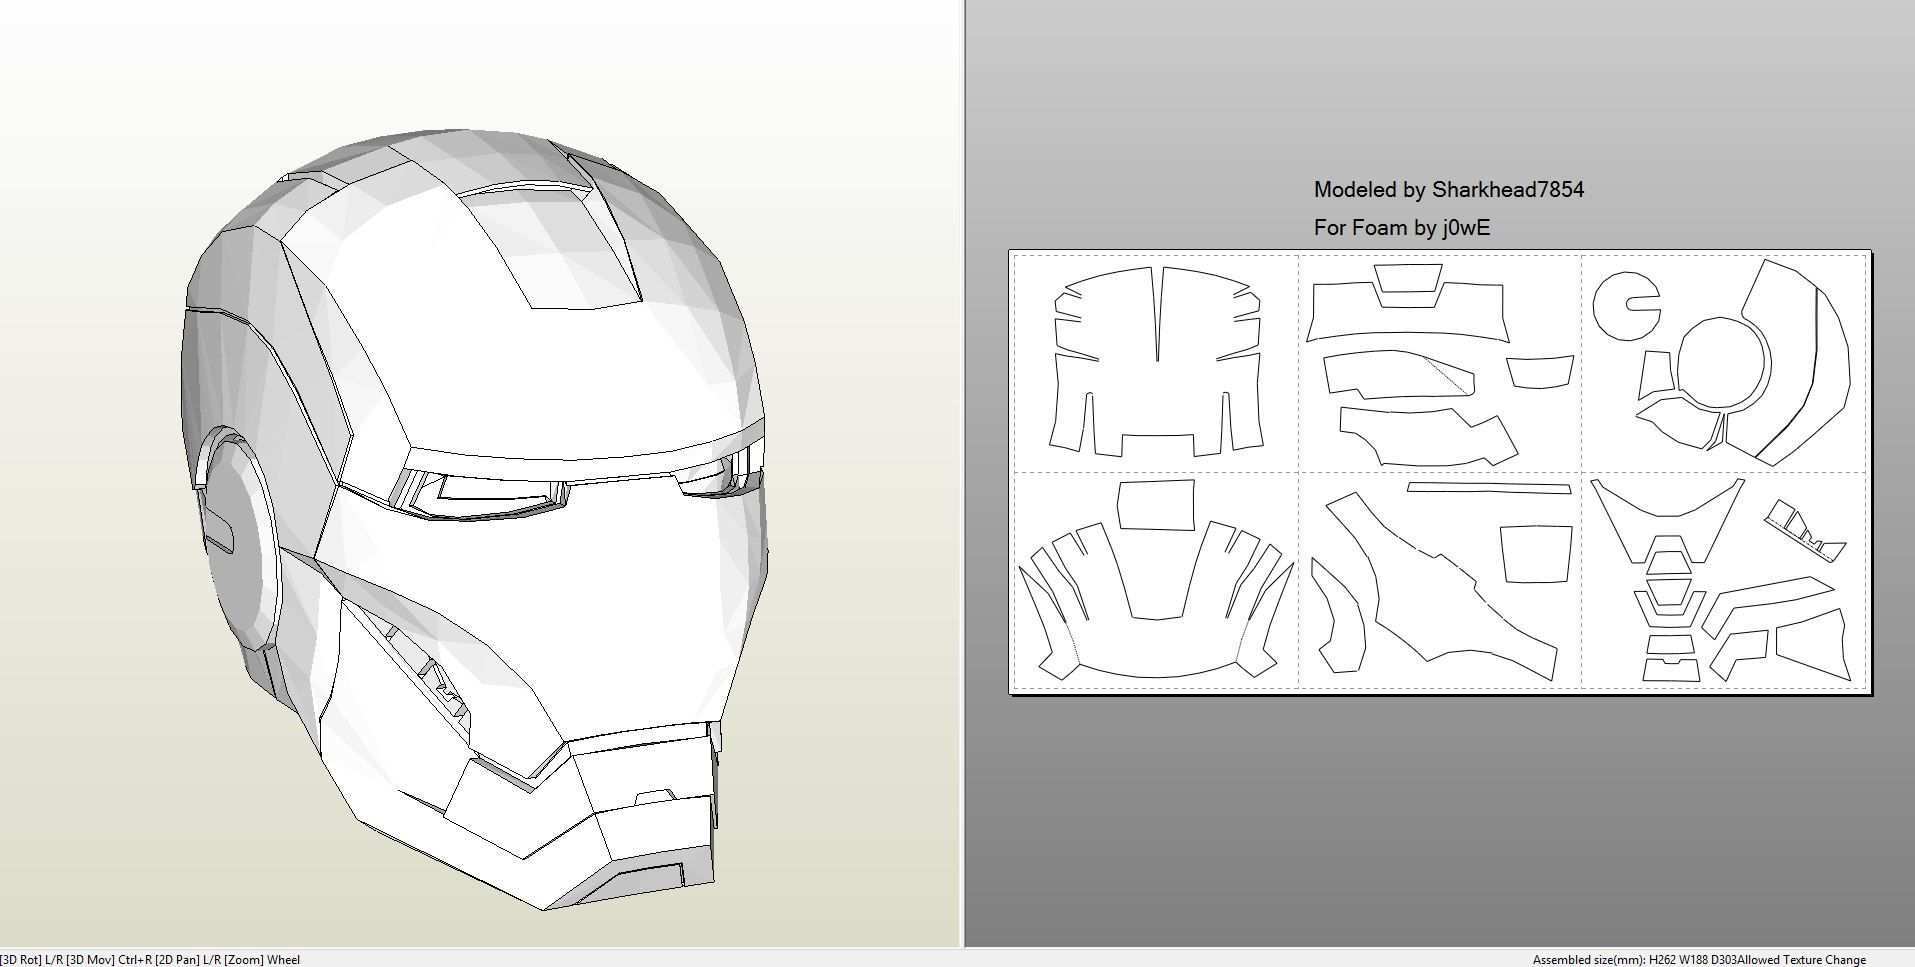The image size is (1915, 967).
Task: Select the ring-shaped pattern piece
Action: coord(1768,365)
